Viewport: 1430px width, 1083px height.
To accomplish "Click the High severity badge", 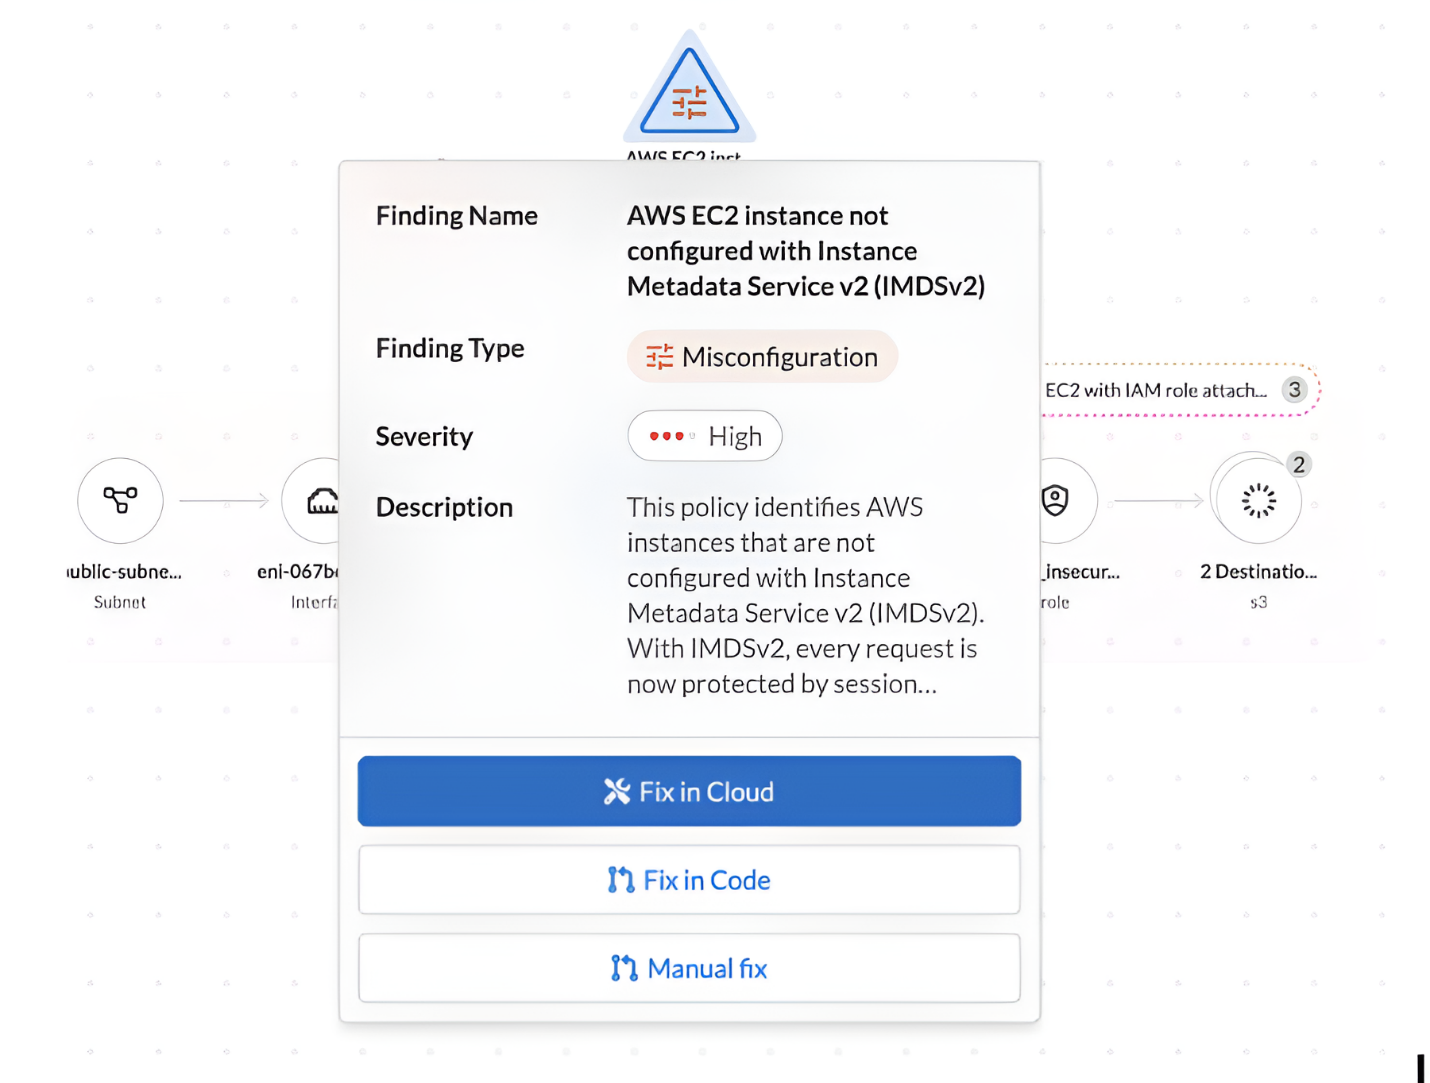I will point(704,436).
